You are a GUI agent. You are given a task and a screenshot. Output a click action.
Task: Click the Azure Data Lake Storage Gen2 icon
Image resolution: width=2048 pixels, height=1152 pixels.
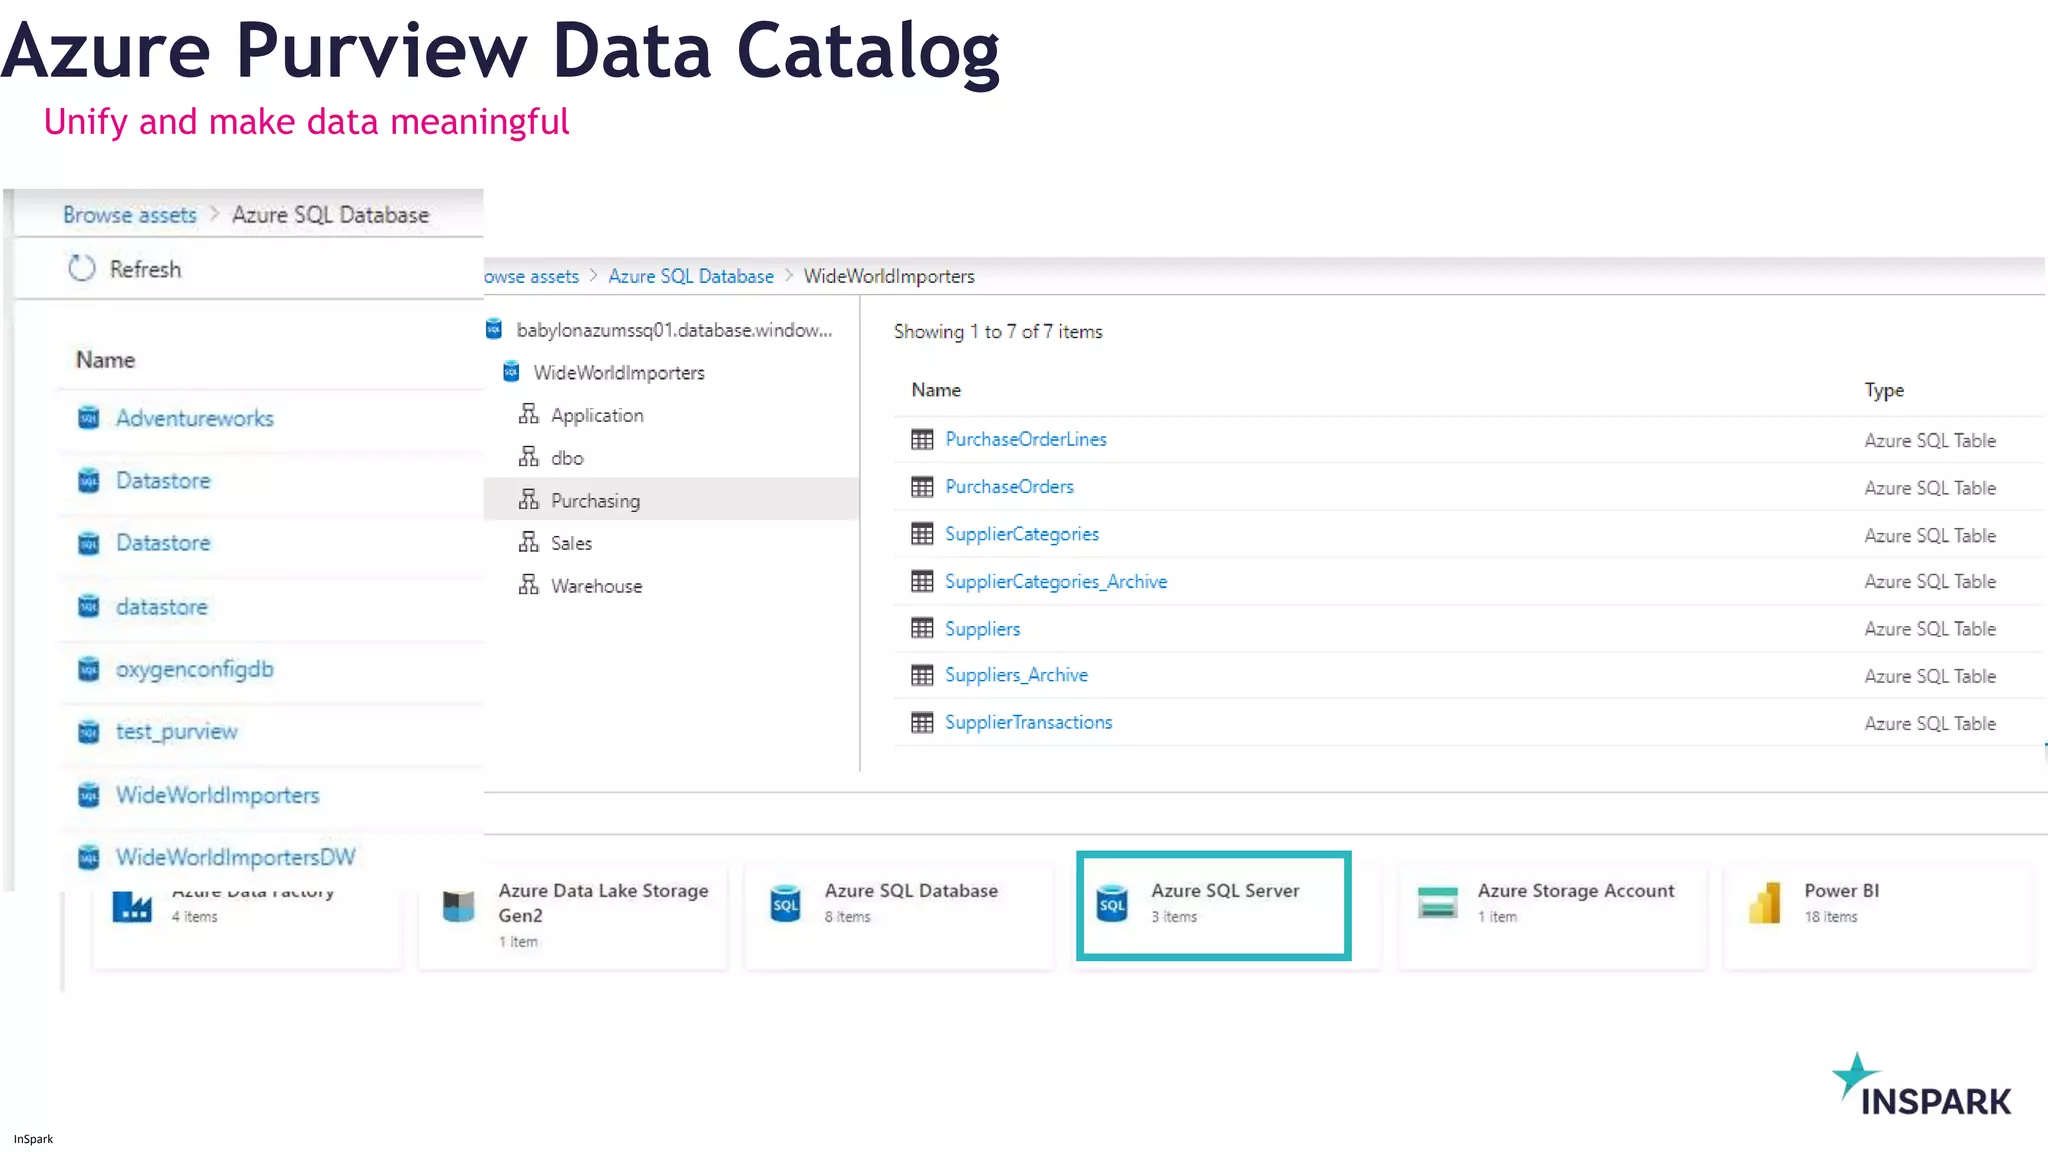point(458,906)
